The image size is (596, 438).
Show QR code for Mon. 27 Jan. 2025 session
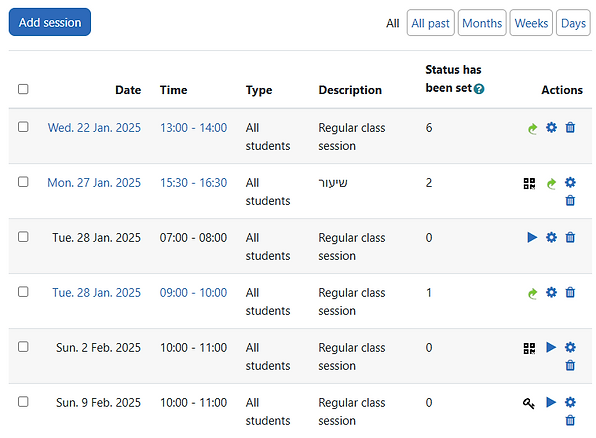tap(529, 184)
